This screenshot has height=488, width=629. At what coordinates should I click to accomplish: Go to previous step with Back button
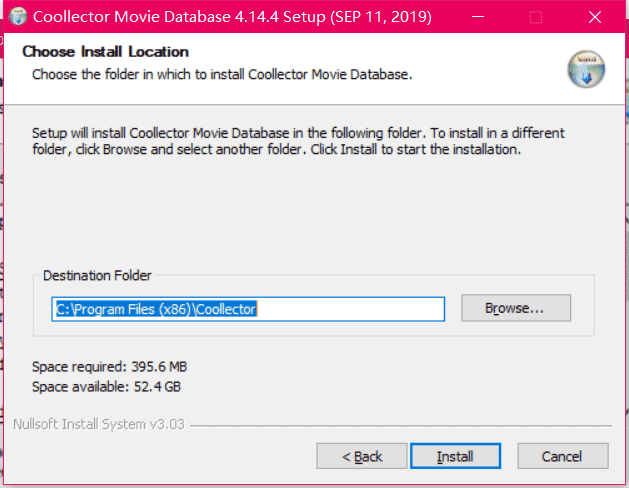361,456
